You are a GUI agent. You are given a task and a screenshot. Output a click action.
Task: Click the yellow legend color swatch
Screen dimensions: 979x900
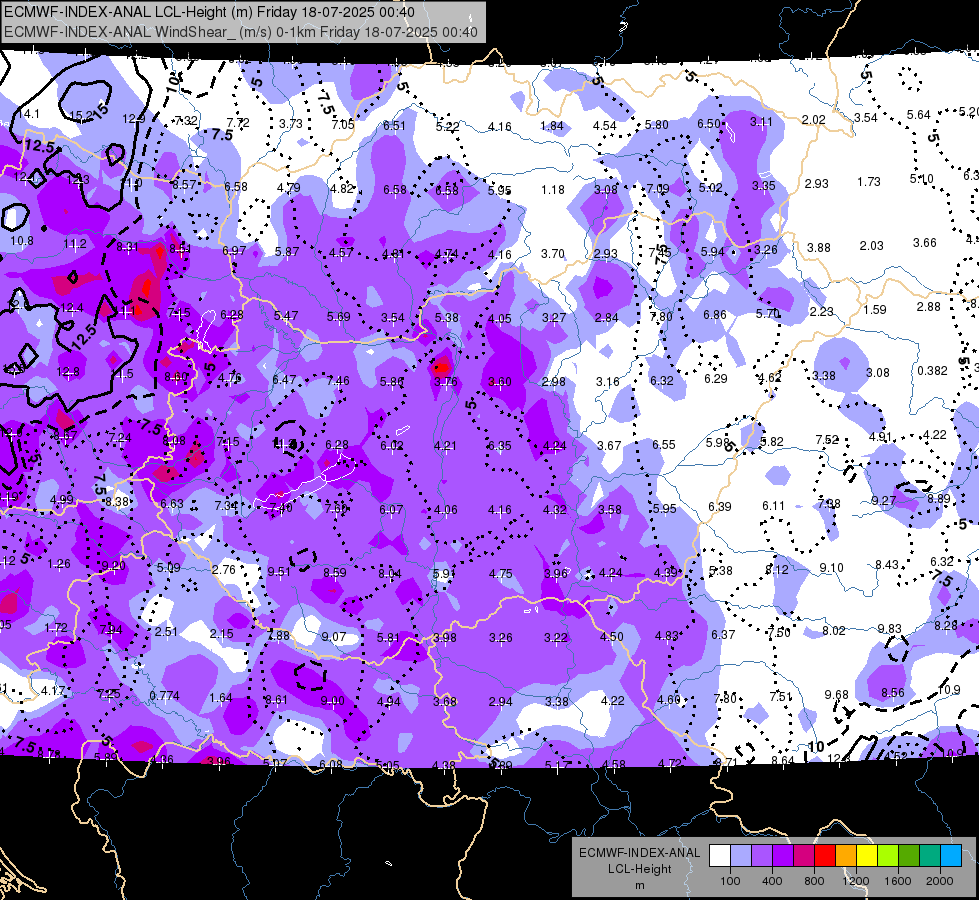867,856
